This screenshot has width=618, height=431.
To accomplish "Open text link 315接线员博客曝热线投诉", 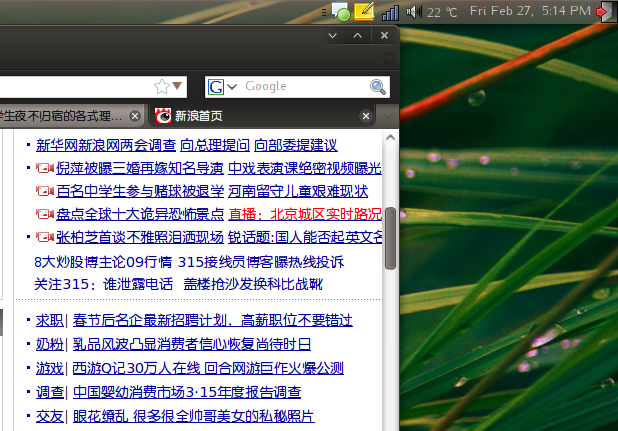I will point(261,262).
